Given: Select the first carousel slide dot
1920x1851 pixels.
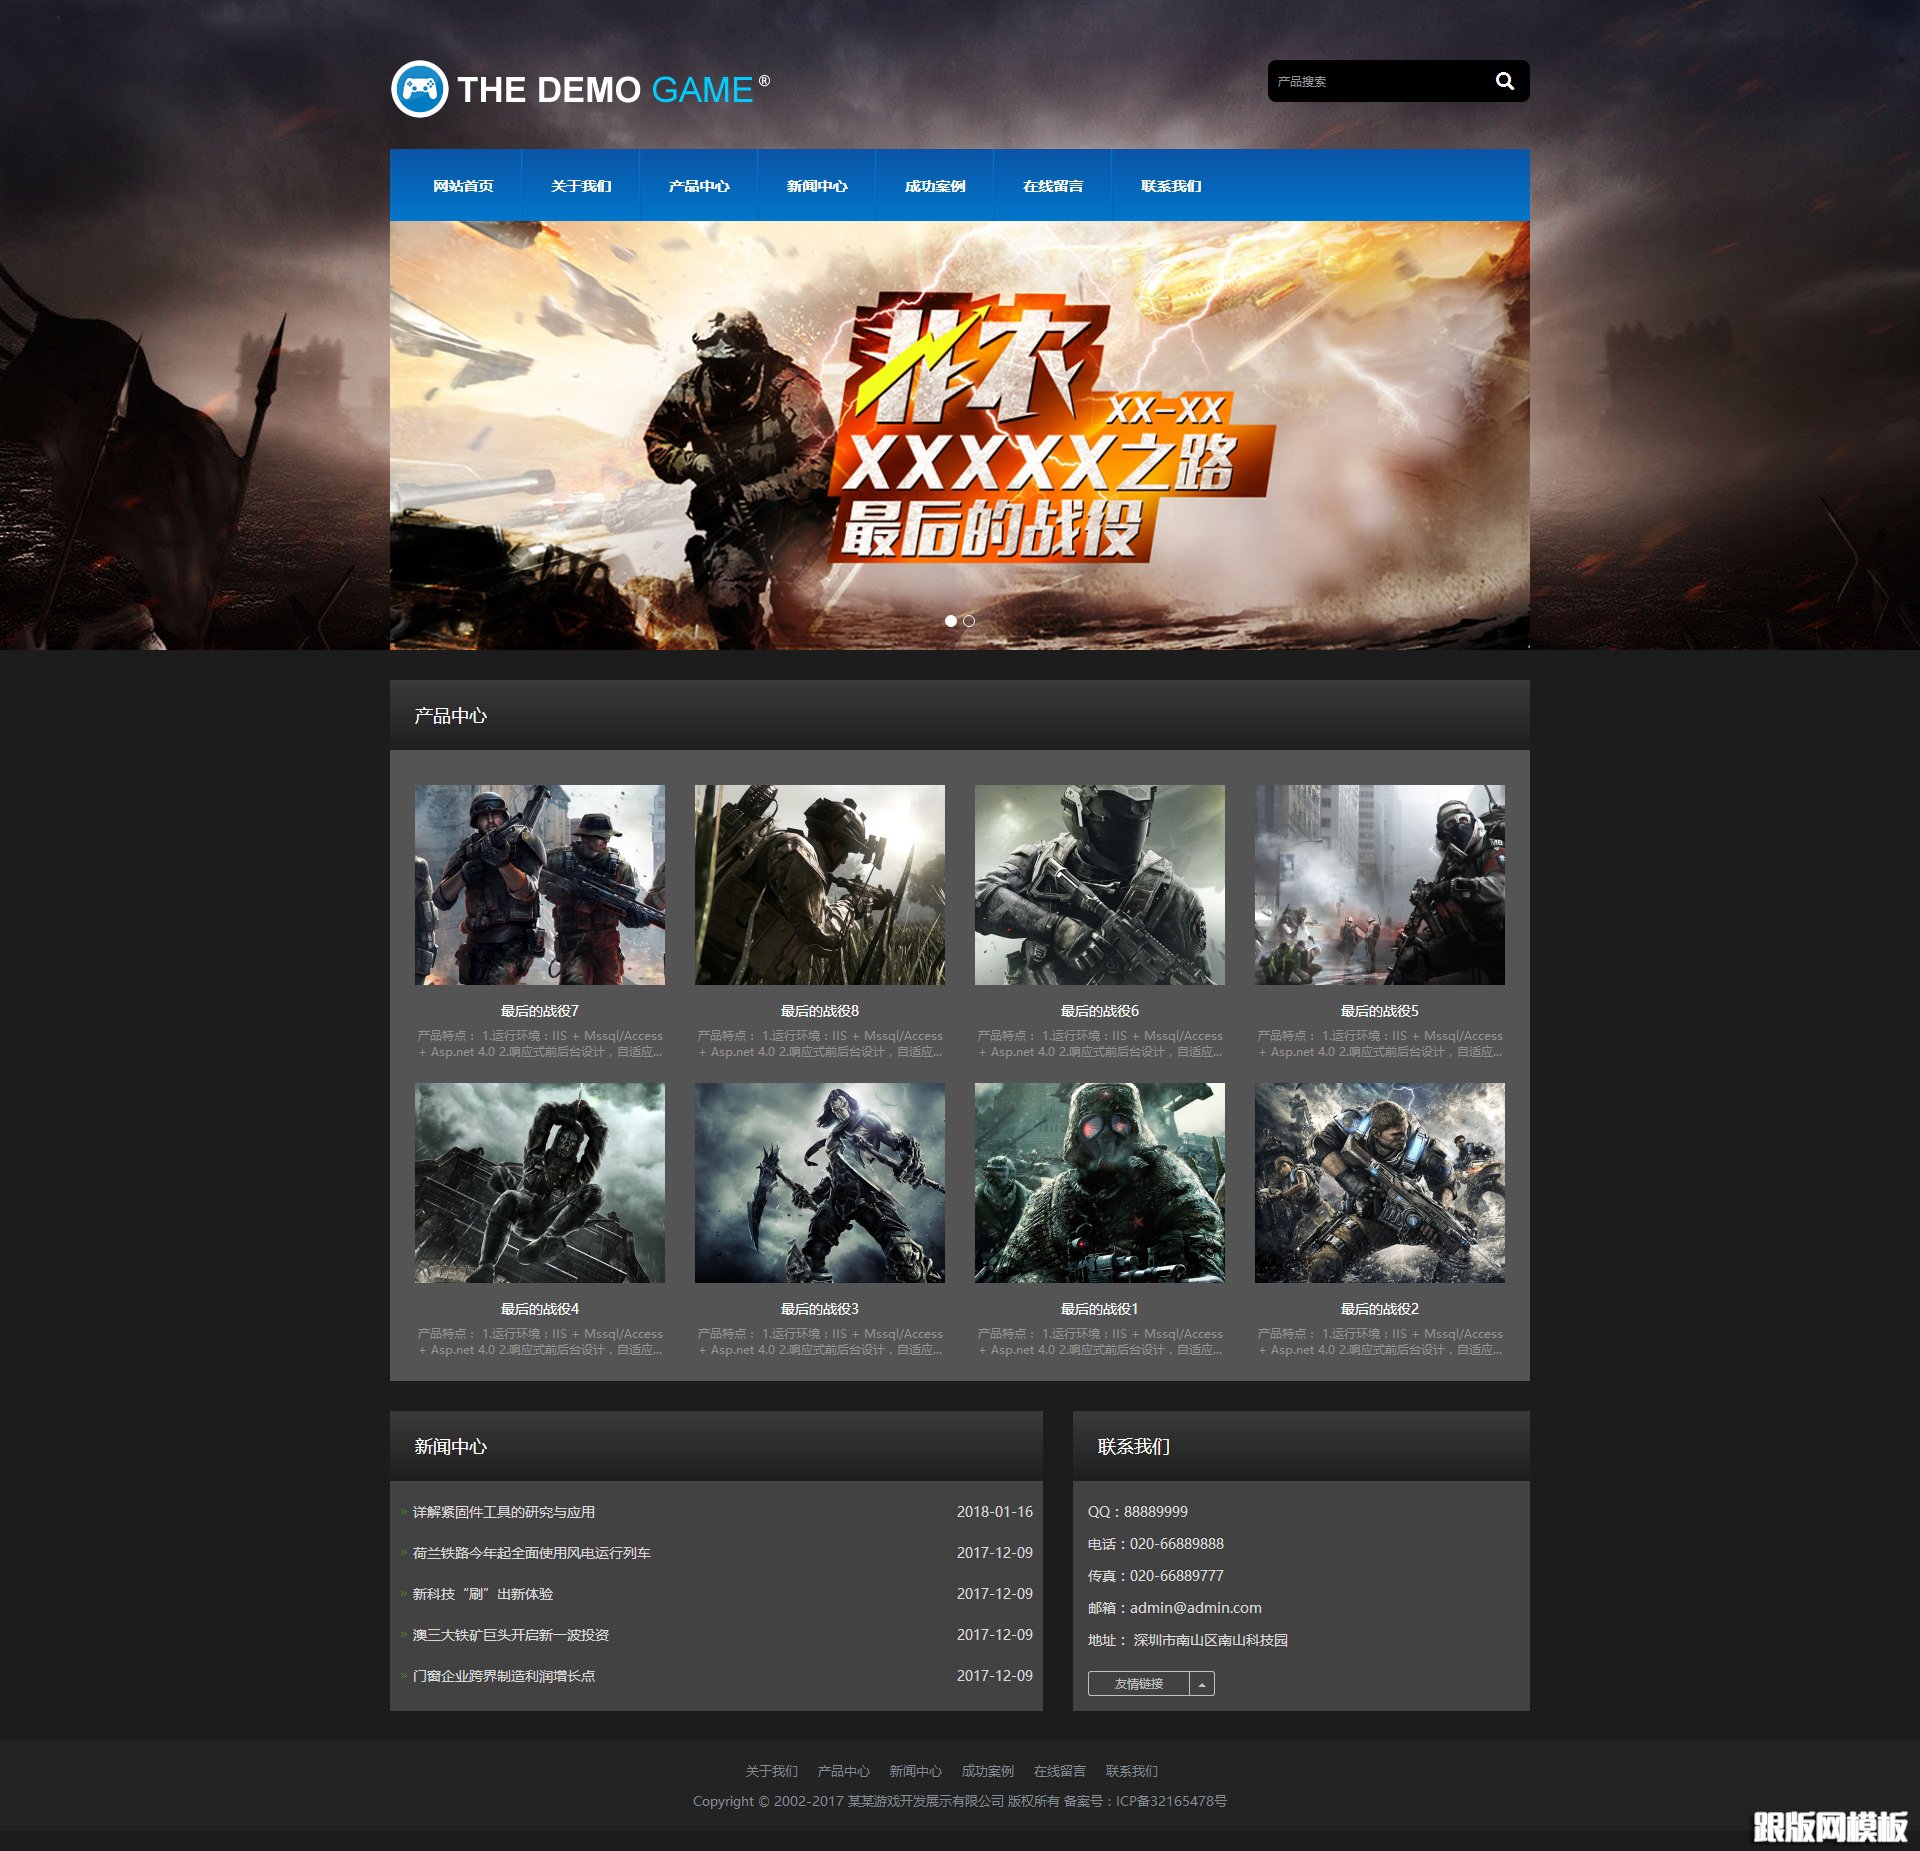Looking at the screenshot, I should pos(950,621).
